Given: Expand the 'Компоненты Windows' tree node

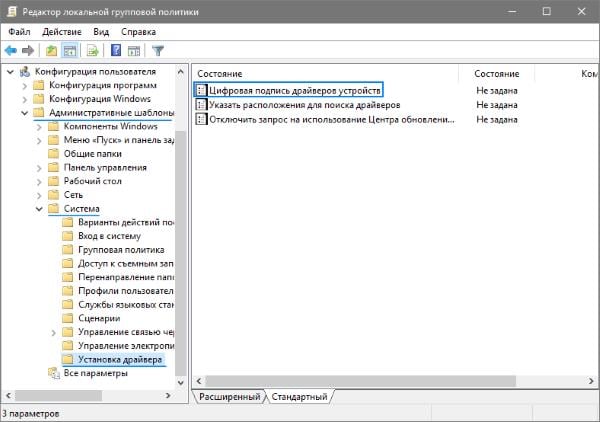Looking at the screenshot, I should (39, 127).
